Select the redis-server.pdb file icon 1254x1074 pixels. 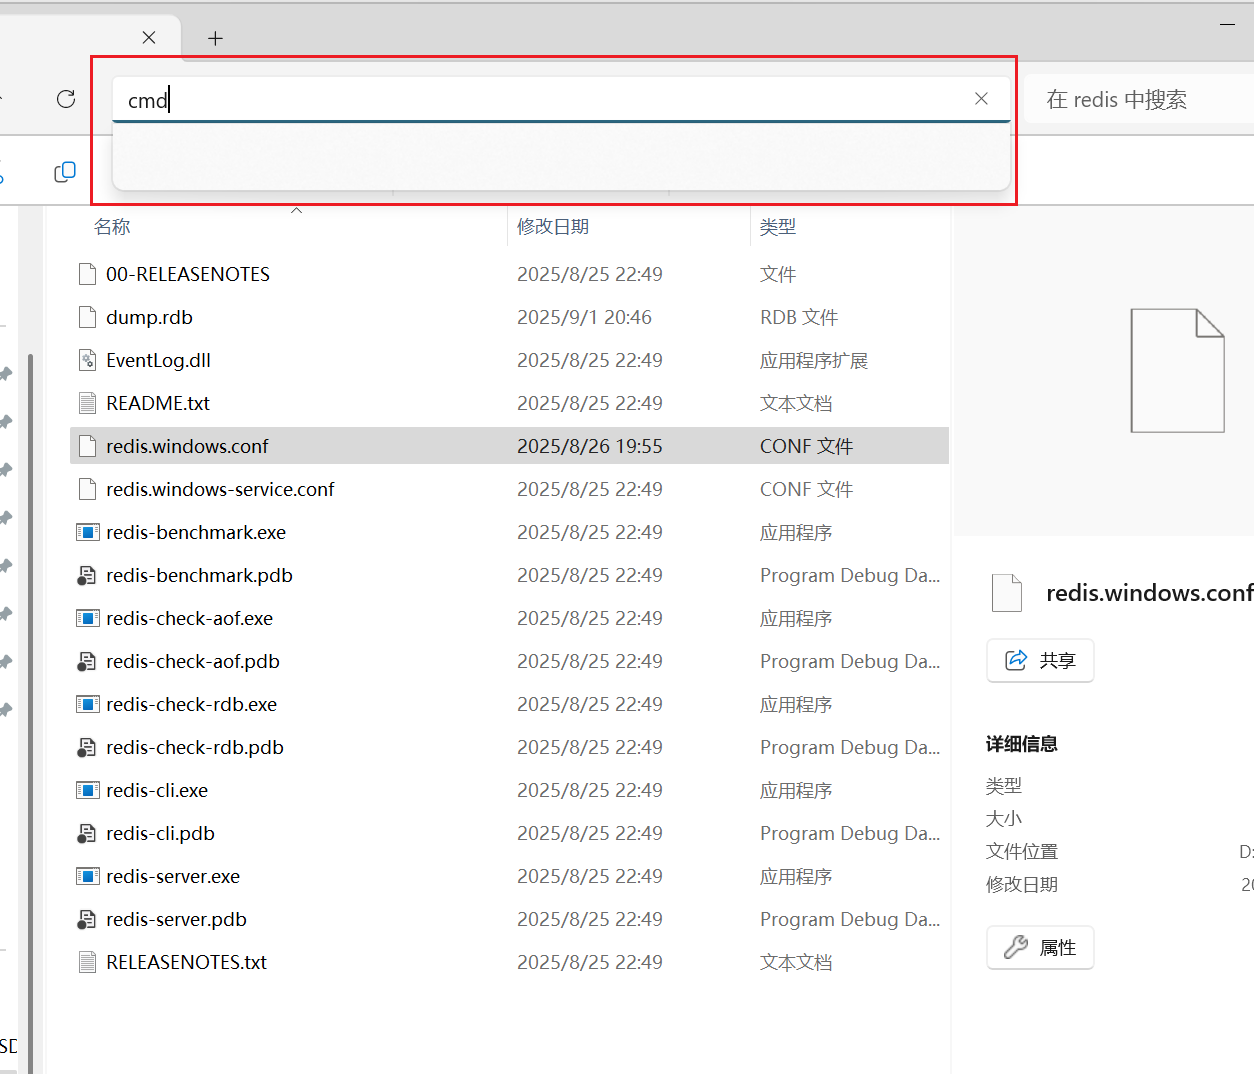pyautogui.click(x=88, y=919)
